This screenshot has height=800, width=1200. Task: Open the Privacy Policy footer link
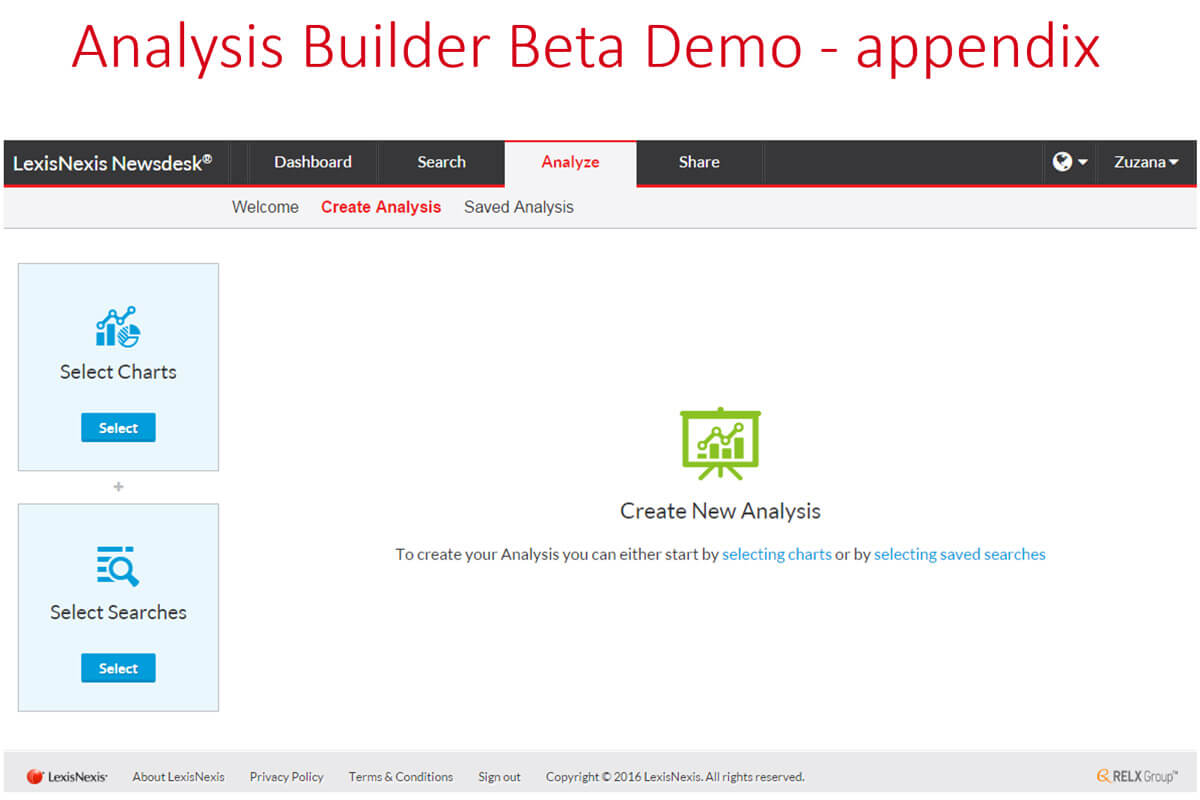(x=287, y=777)
